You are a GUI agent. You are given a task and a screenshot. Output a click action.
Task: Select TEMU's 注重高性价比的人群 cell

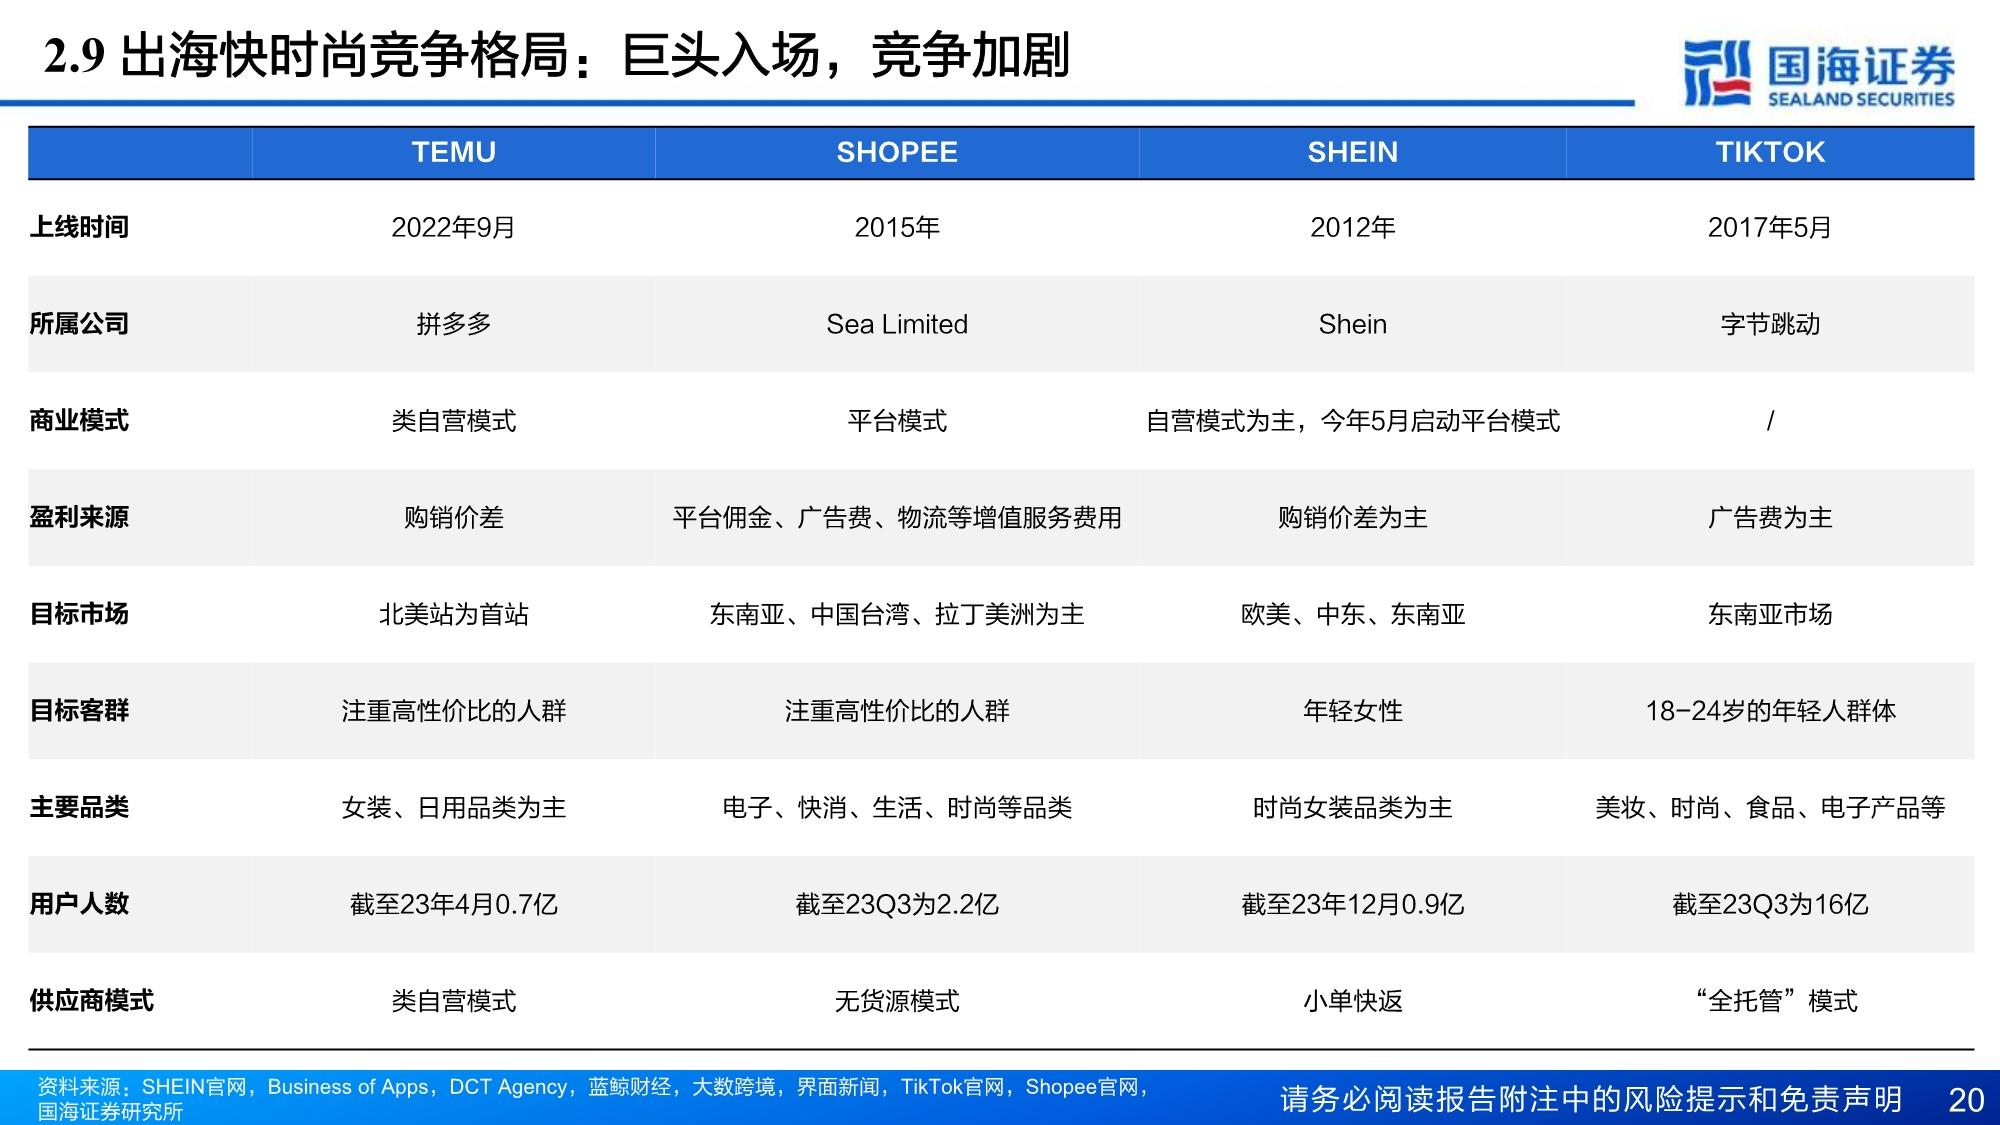pos(453,710)
